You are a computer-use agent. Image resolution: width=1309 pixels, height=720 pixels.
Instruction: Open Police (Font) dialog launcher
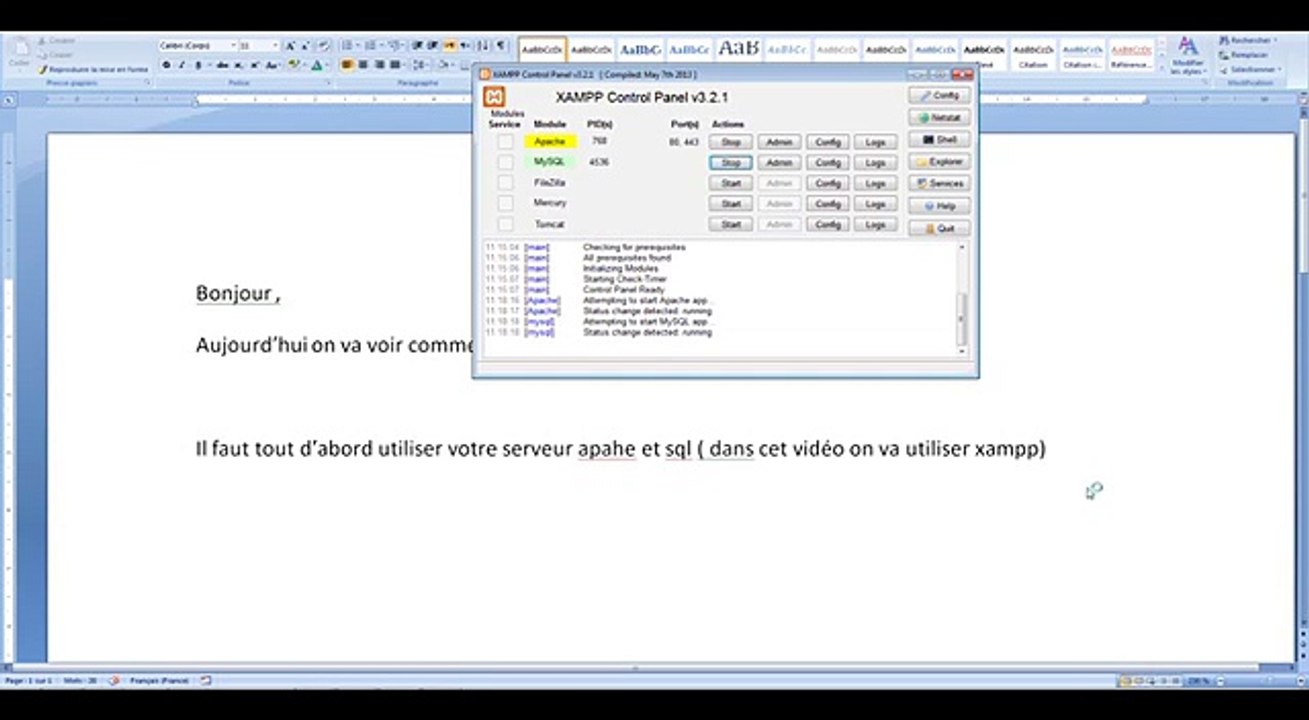tap(328, 83)
